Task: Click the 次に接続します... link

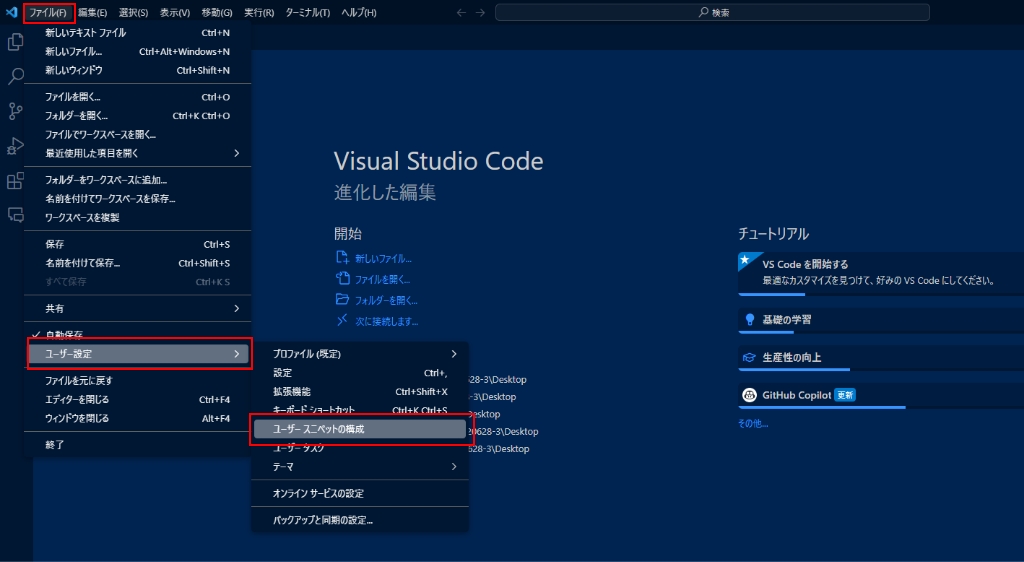Action: coord(386,321)
